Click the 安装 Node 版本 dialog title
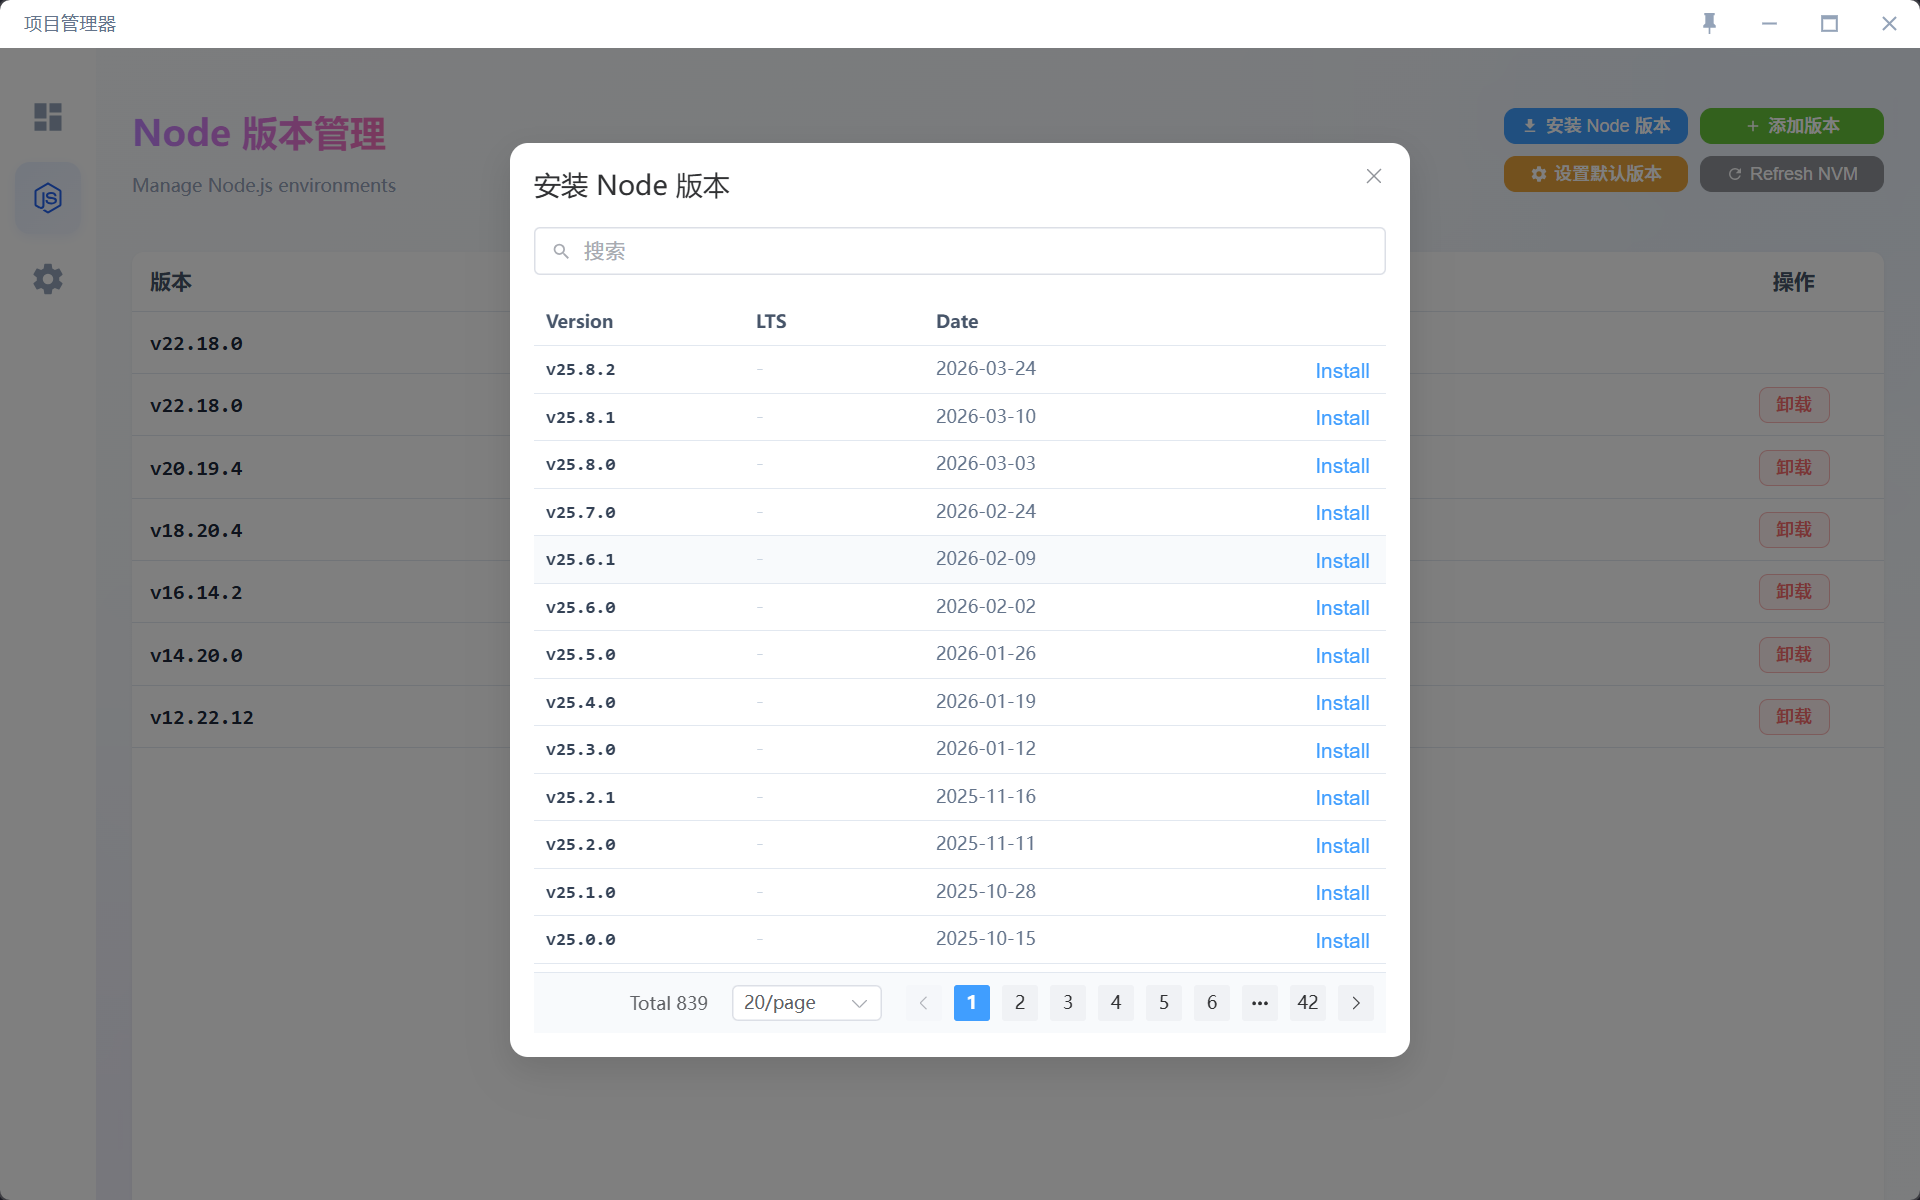 point(632,186)
